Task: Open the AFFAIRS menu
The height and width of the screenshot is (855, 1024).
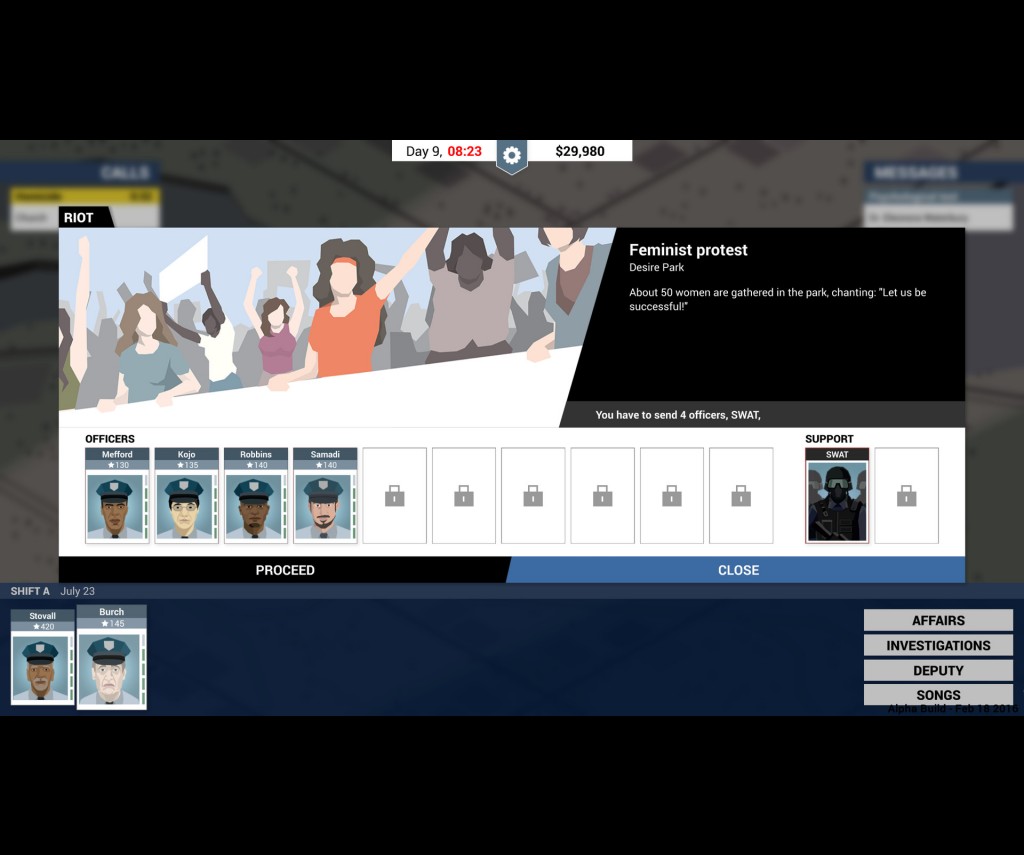Action: [938, 621]
